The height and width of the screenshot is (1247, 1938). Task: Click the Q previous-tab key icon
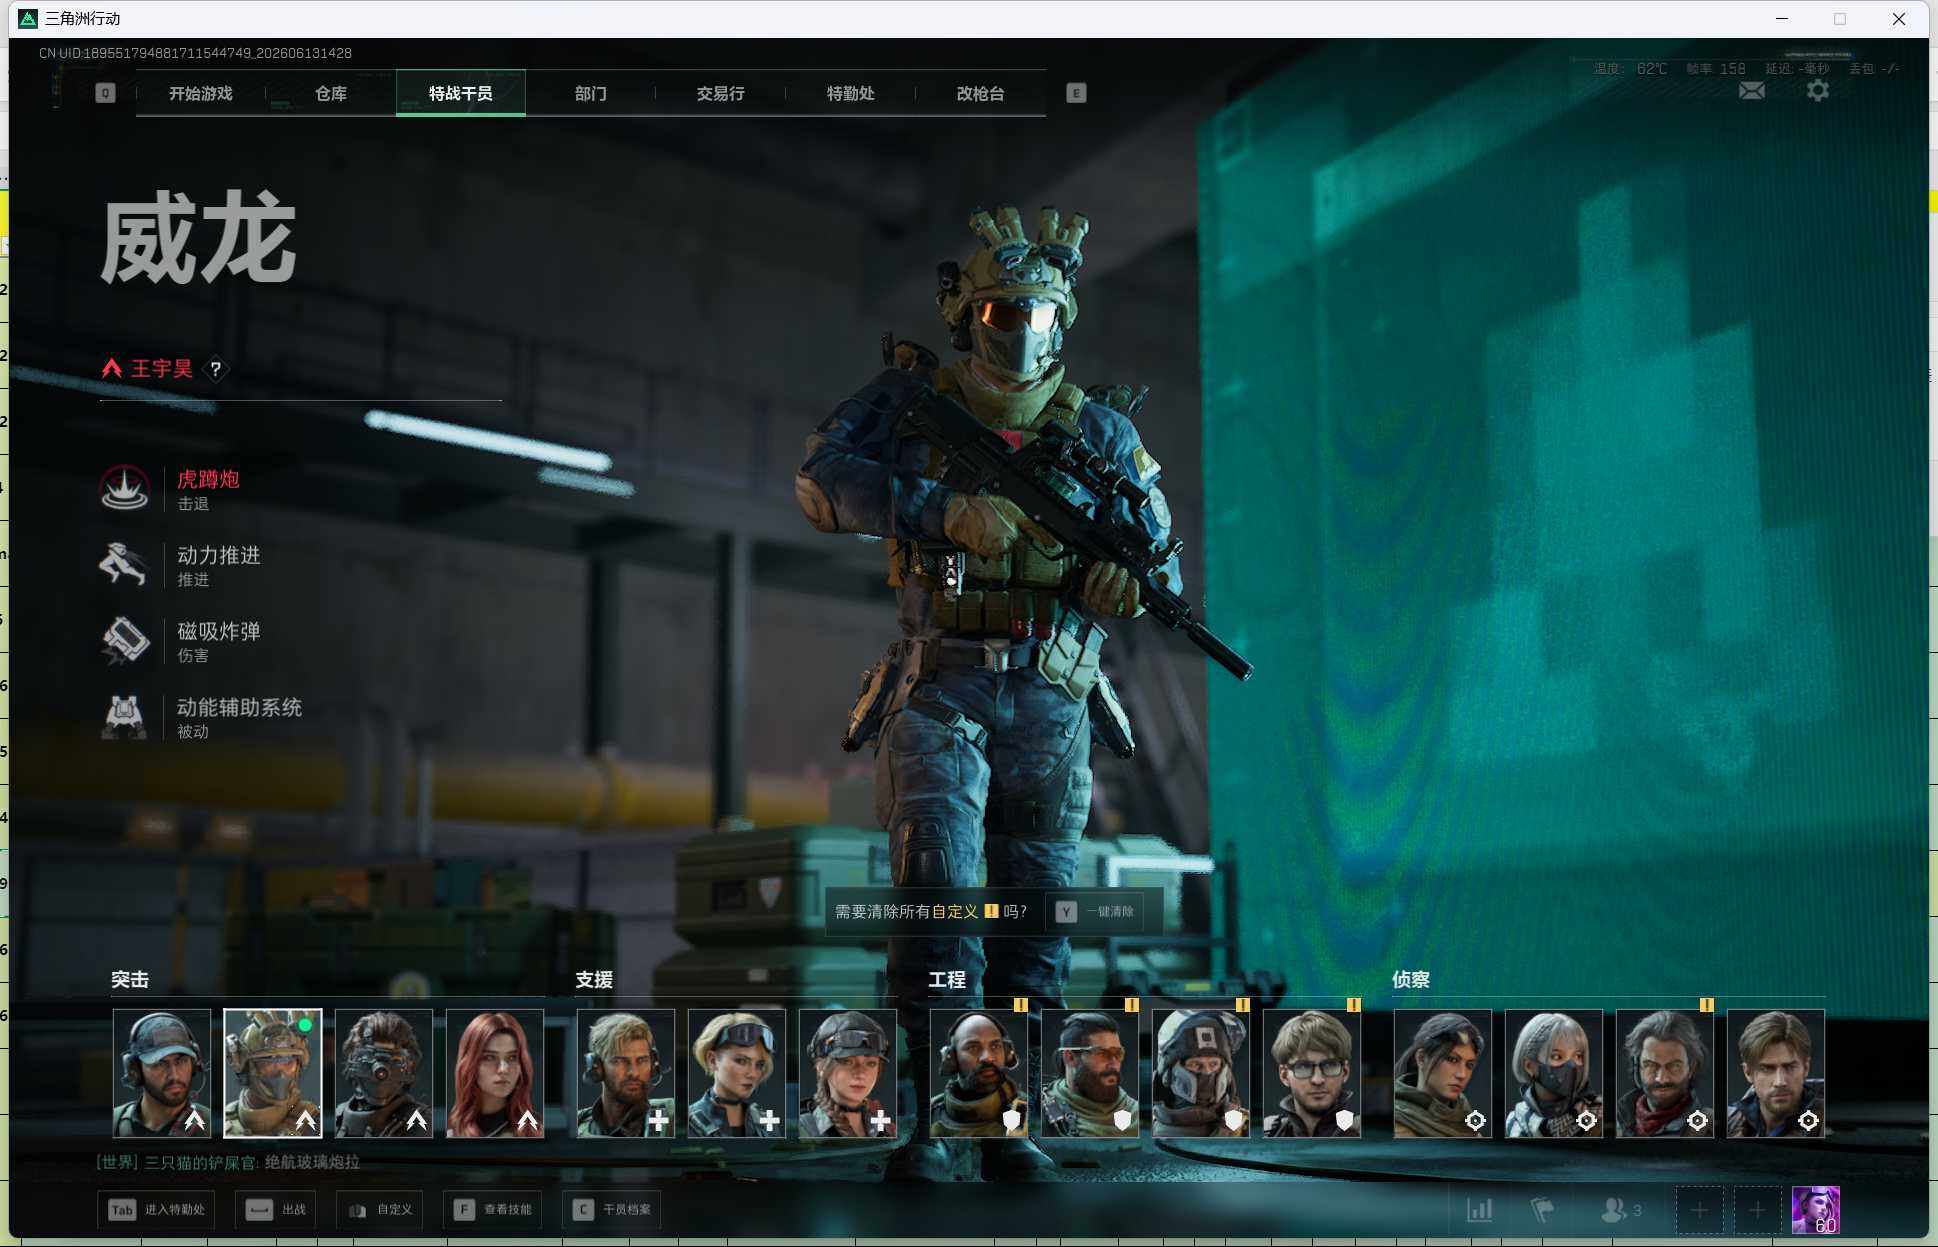pos(105,93)
